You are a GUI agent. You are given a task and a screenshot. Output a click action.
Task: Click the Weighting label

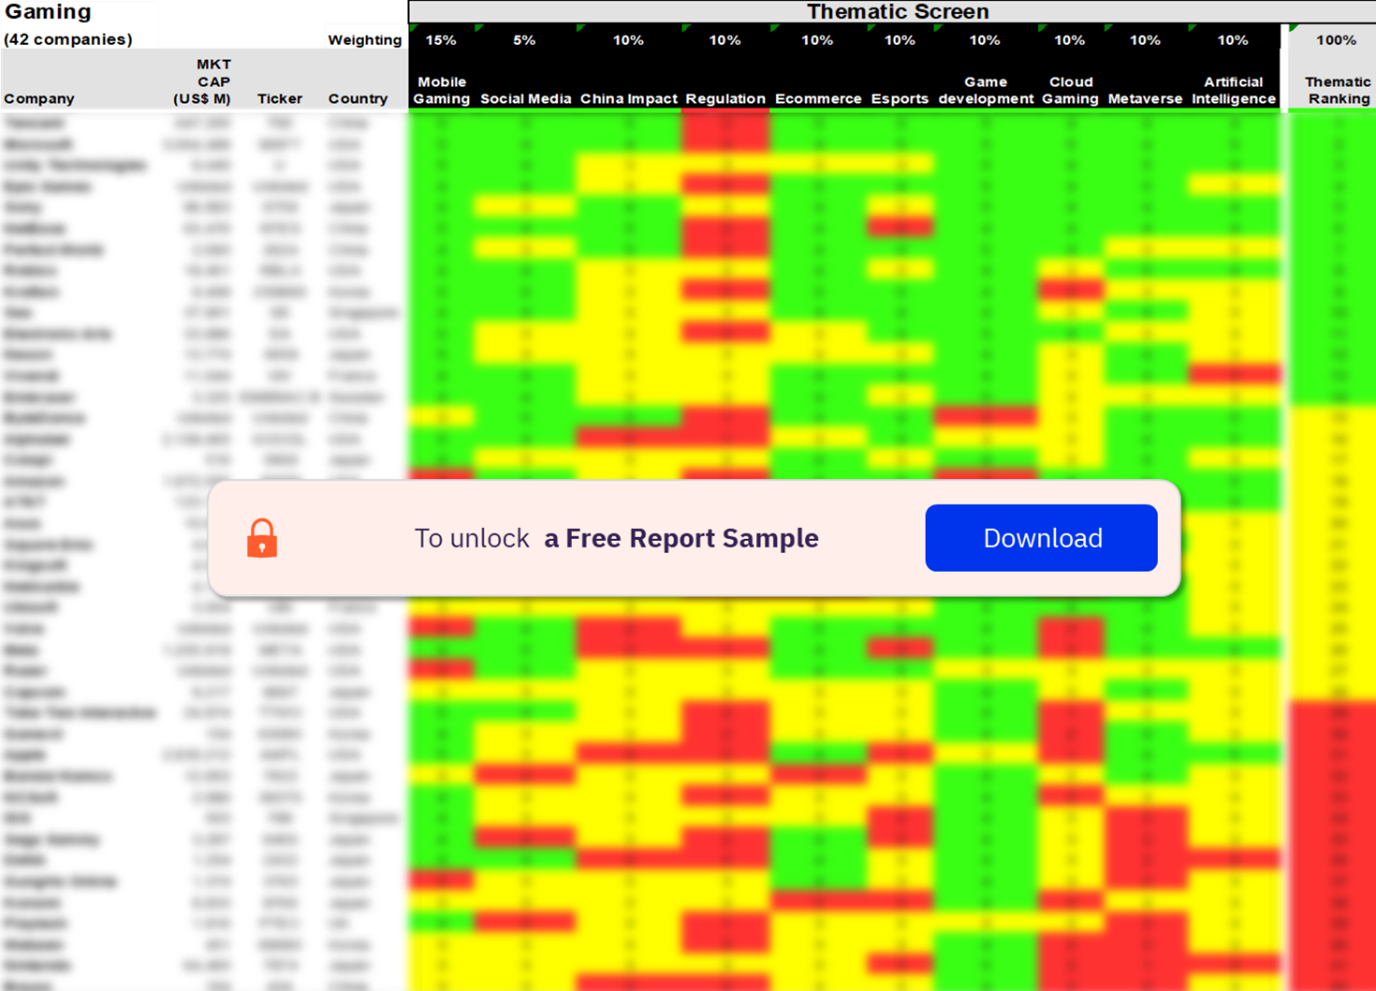point(365,40)
